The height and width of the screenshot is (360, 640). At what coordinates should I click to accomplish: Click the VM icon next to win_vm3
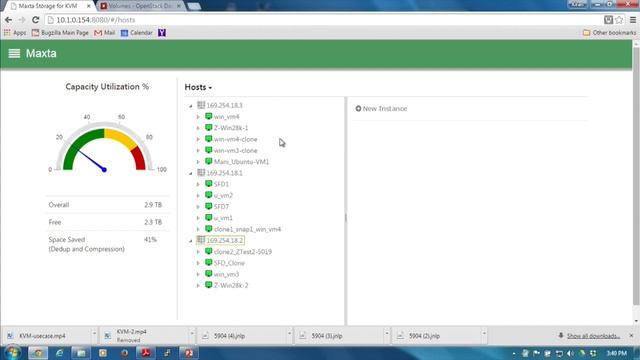click(209, 274)
